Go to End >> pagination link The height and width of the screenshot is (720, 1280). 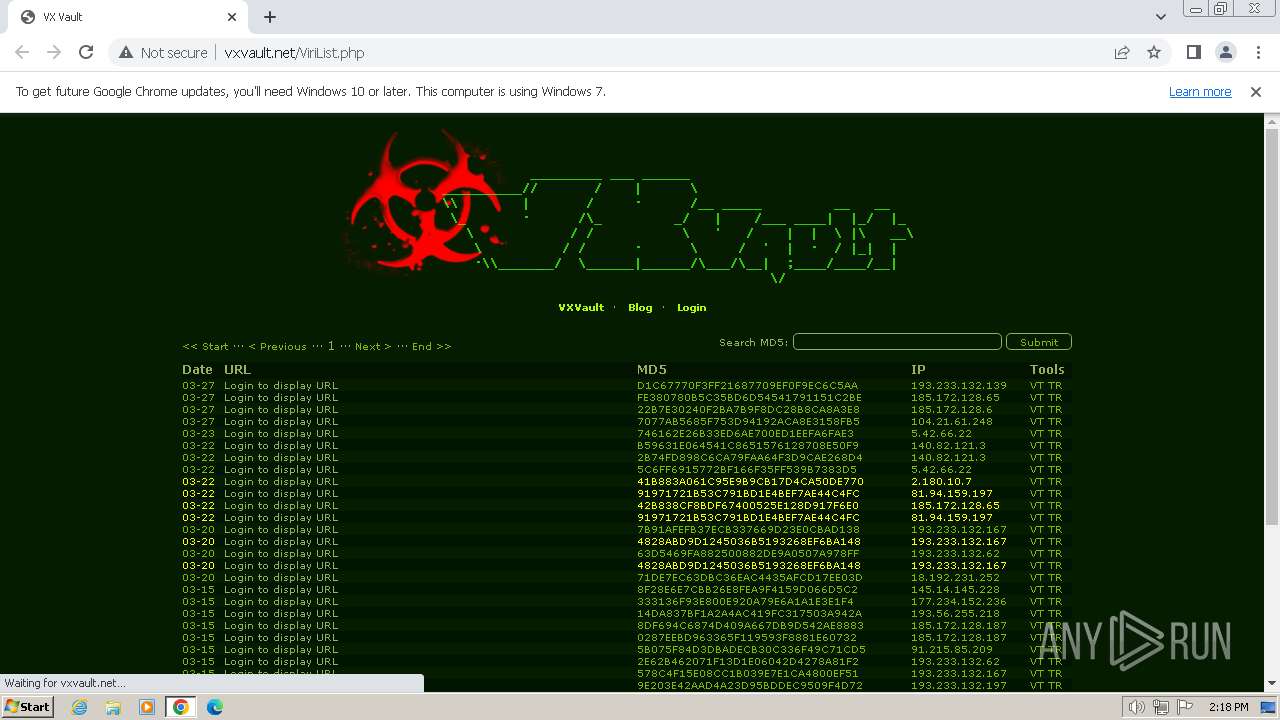pos(431,346)
